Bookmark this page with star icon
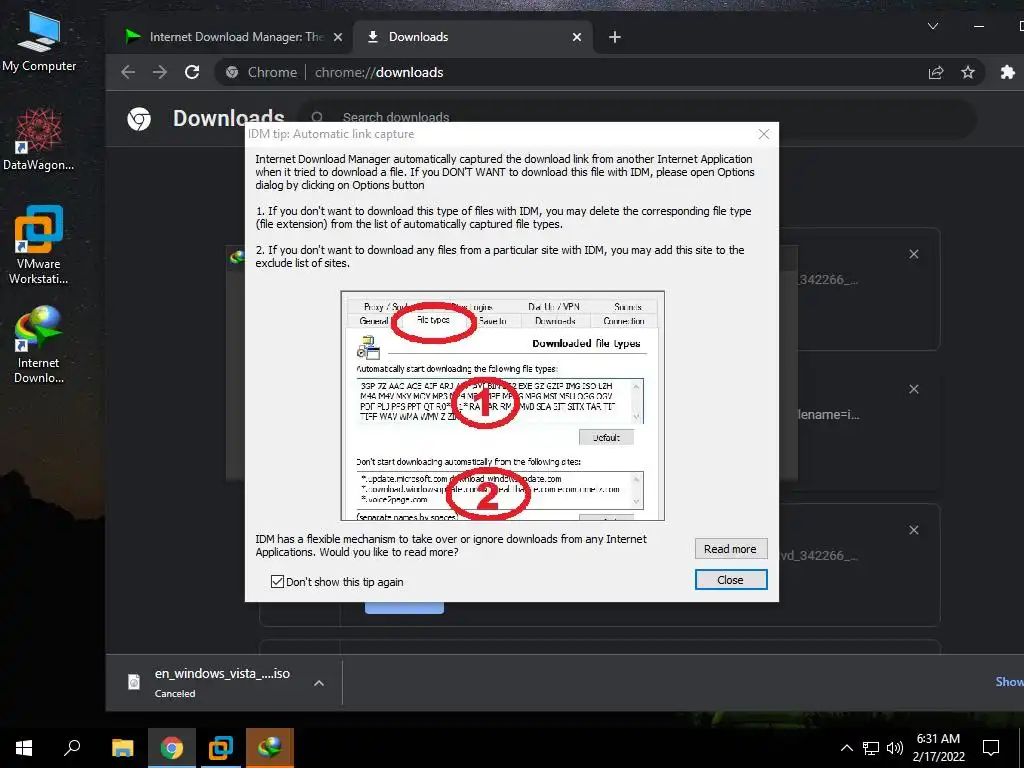Screen dimensions: 1024x768 968,72
